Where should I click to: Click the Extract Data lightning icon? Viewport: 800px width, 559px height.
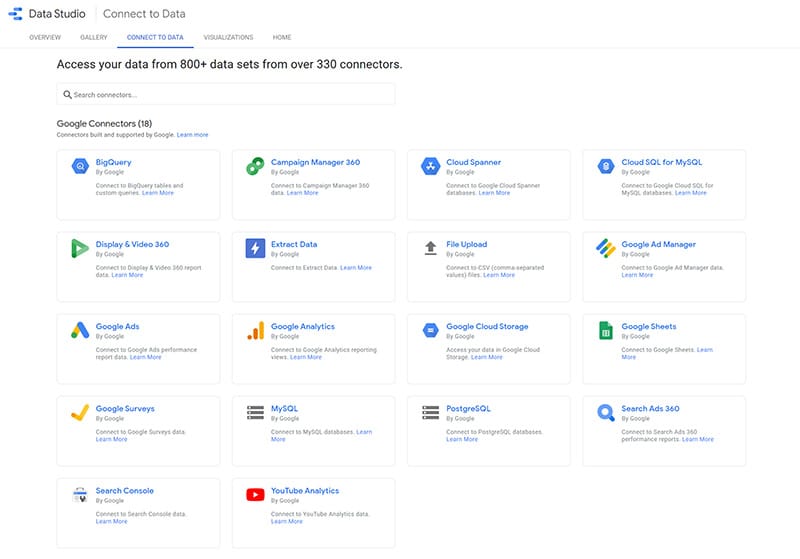[x=255, y=248]
